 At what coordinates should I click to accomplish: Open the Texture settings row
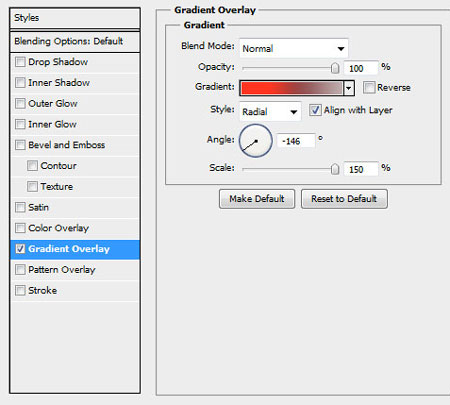tap(75, 187)
